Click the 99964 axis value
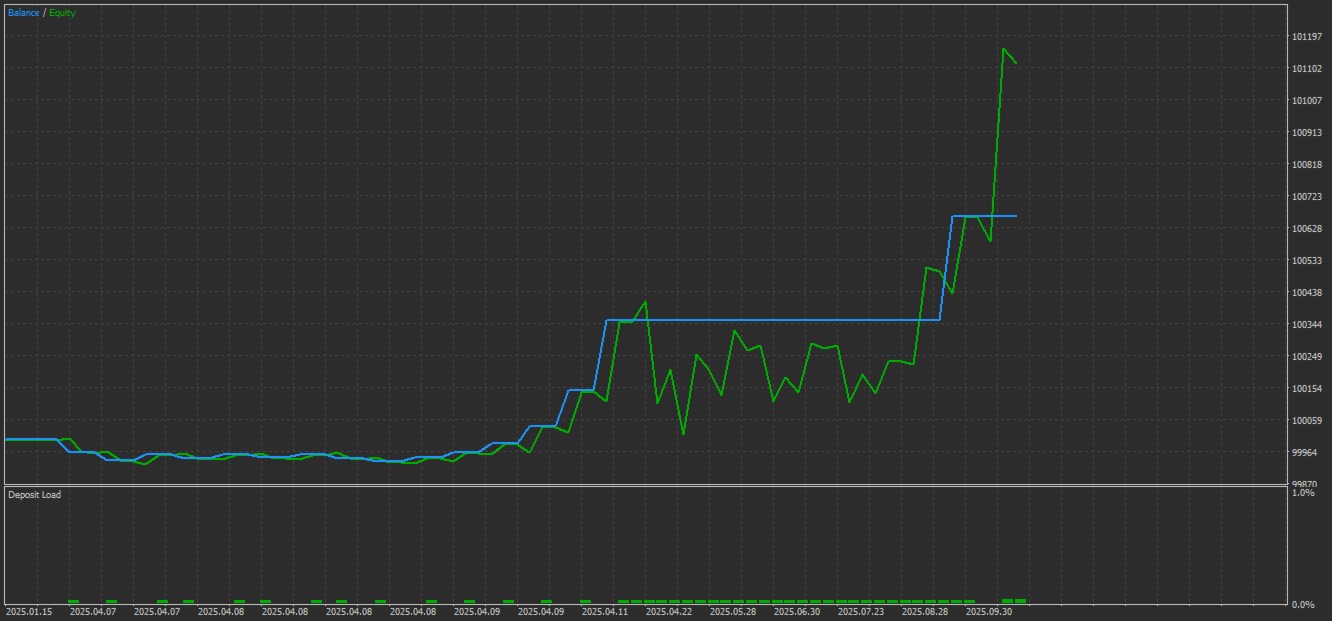The height and width of the screenshot is (621, 1332). pyautogui.click(x=1305, y=453)
